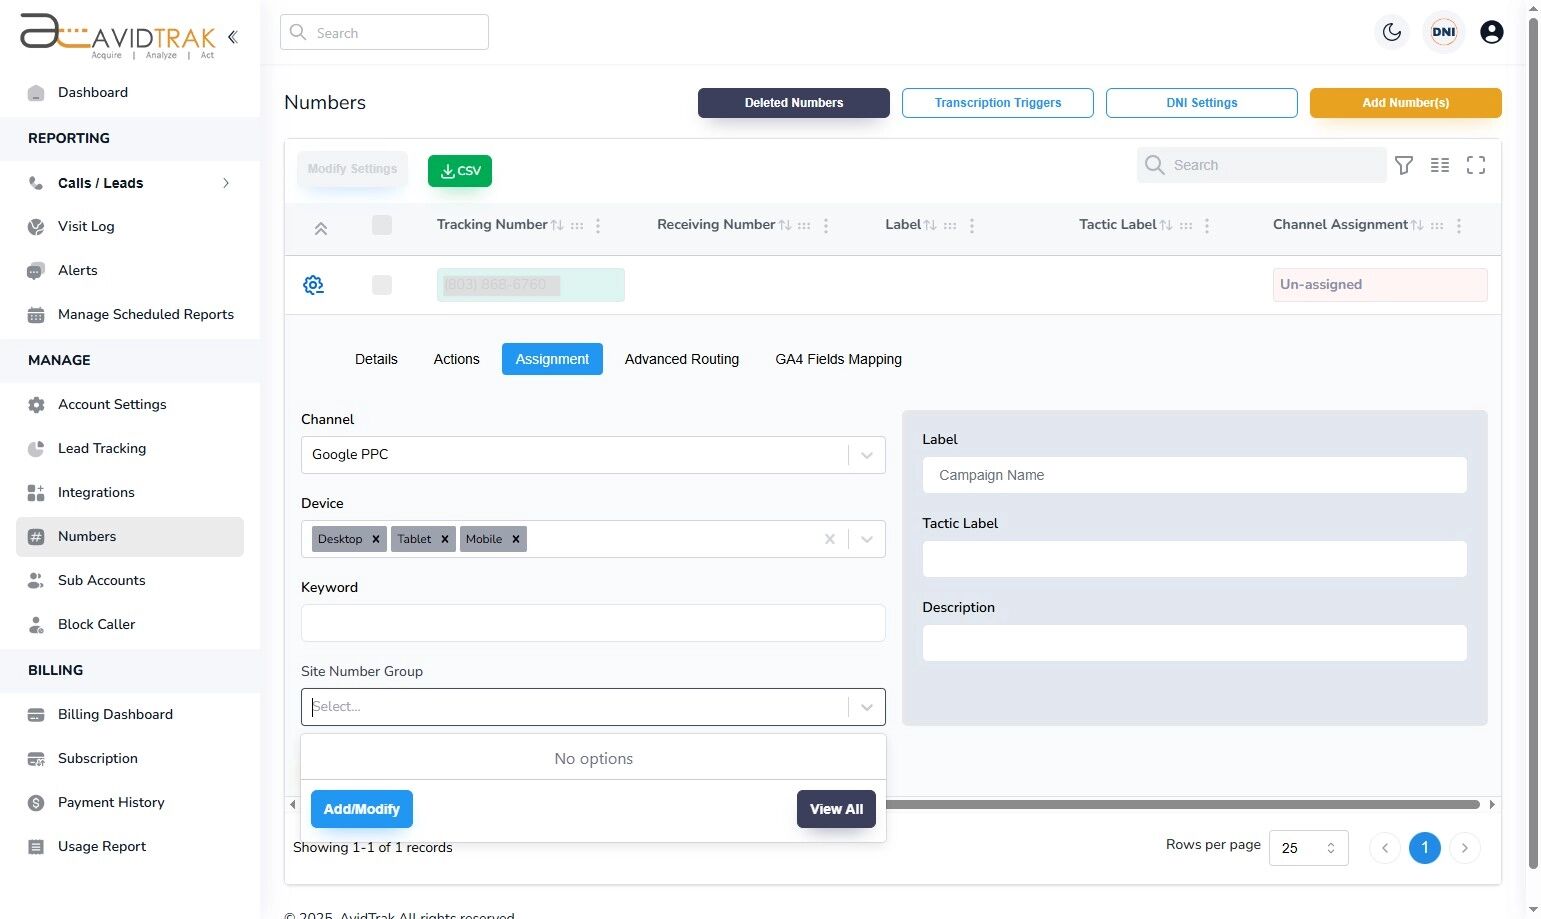Click the Add/Modify button
1541x919 pixels.
click(x=362, y=809)
